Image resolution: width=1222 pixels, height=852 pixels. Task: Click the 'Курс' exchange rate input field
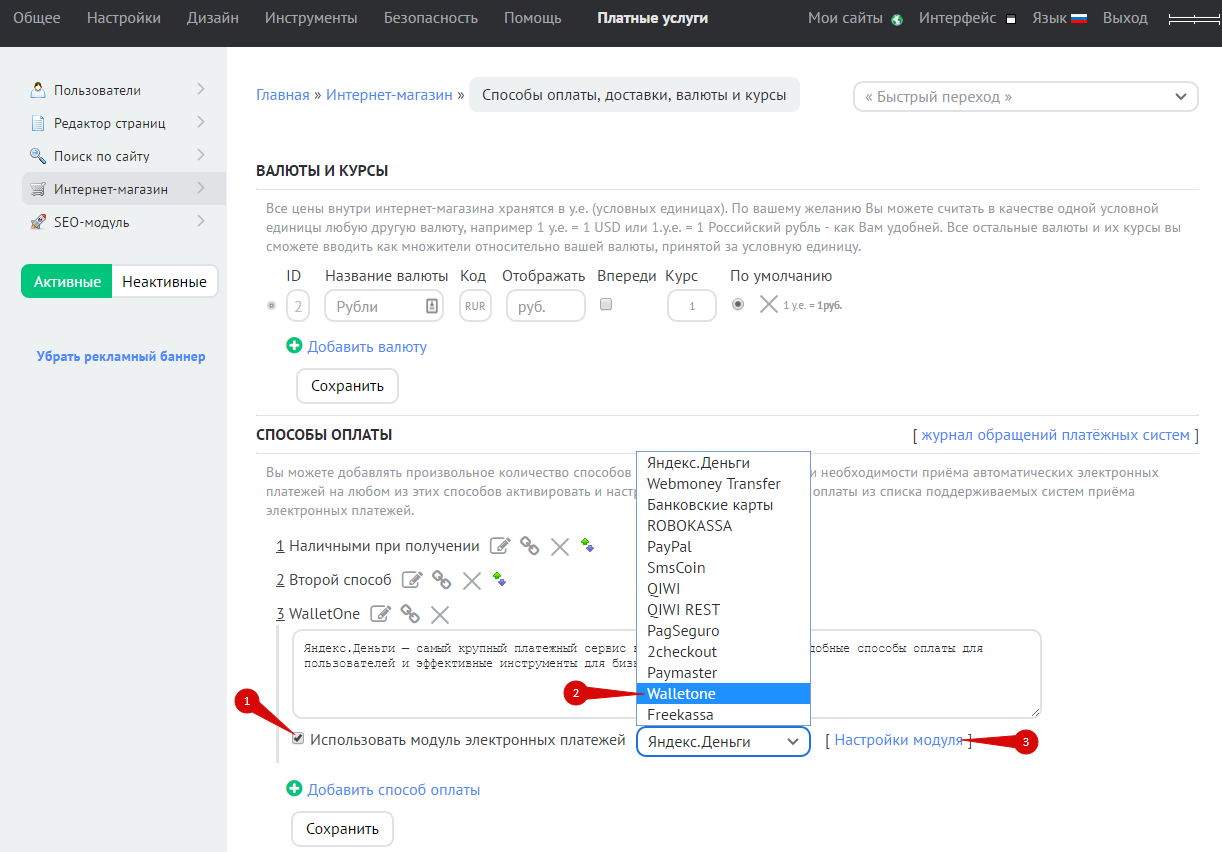pyautogui.click(x=691, y=306)
